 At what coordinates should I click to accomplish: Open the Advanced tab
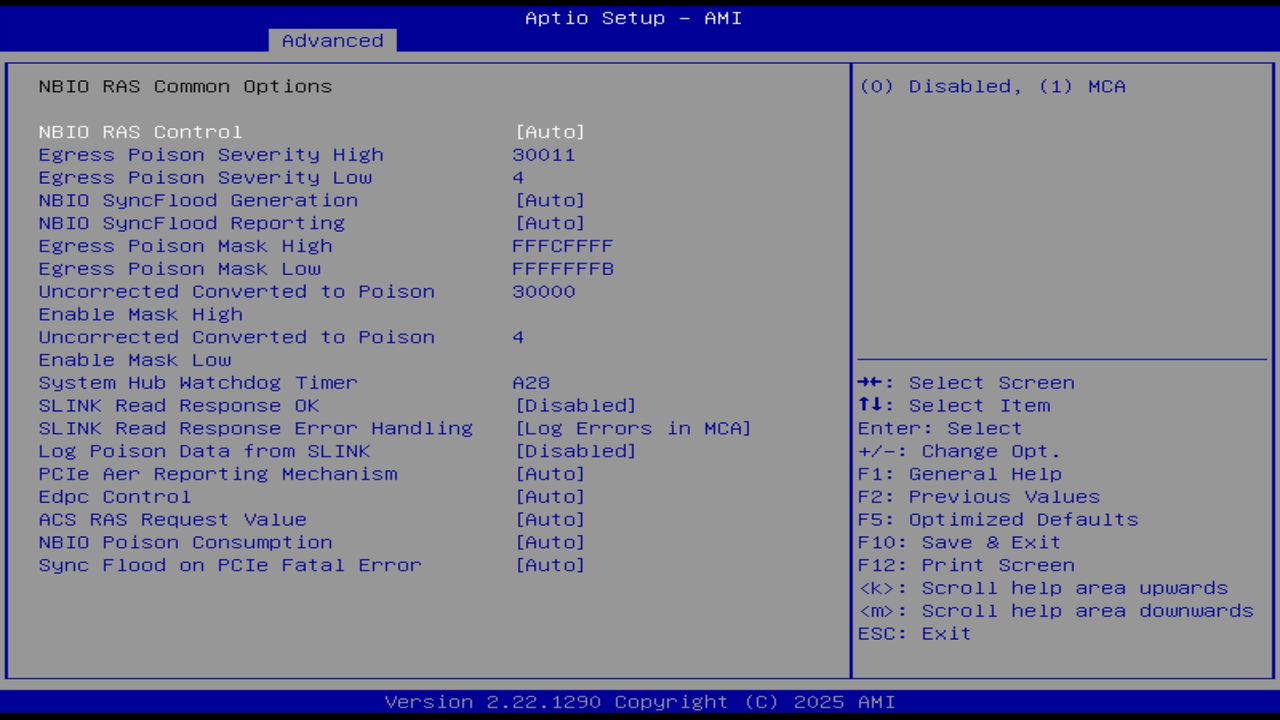point(332,40)
